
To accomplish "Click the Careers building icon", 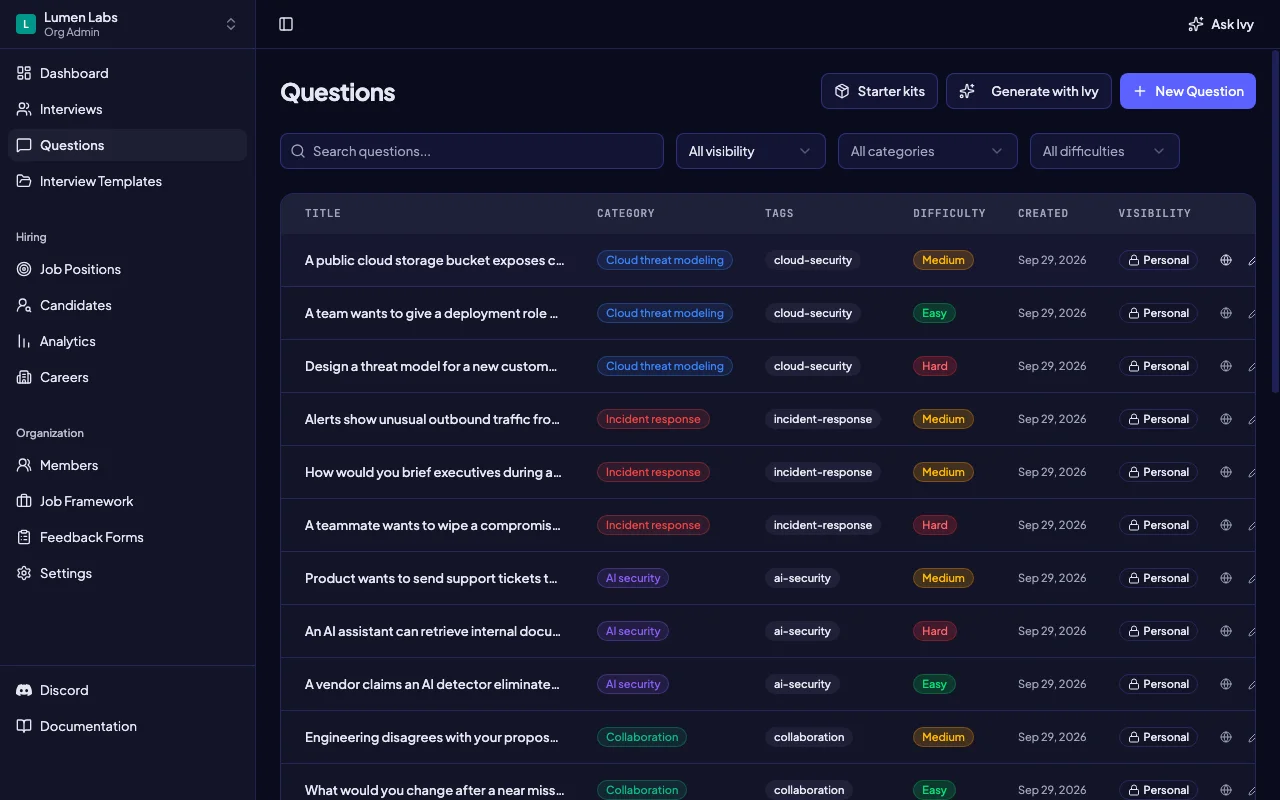I will (24, 377).
